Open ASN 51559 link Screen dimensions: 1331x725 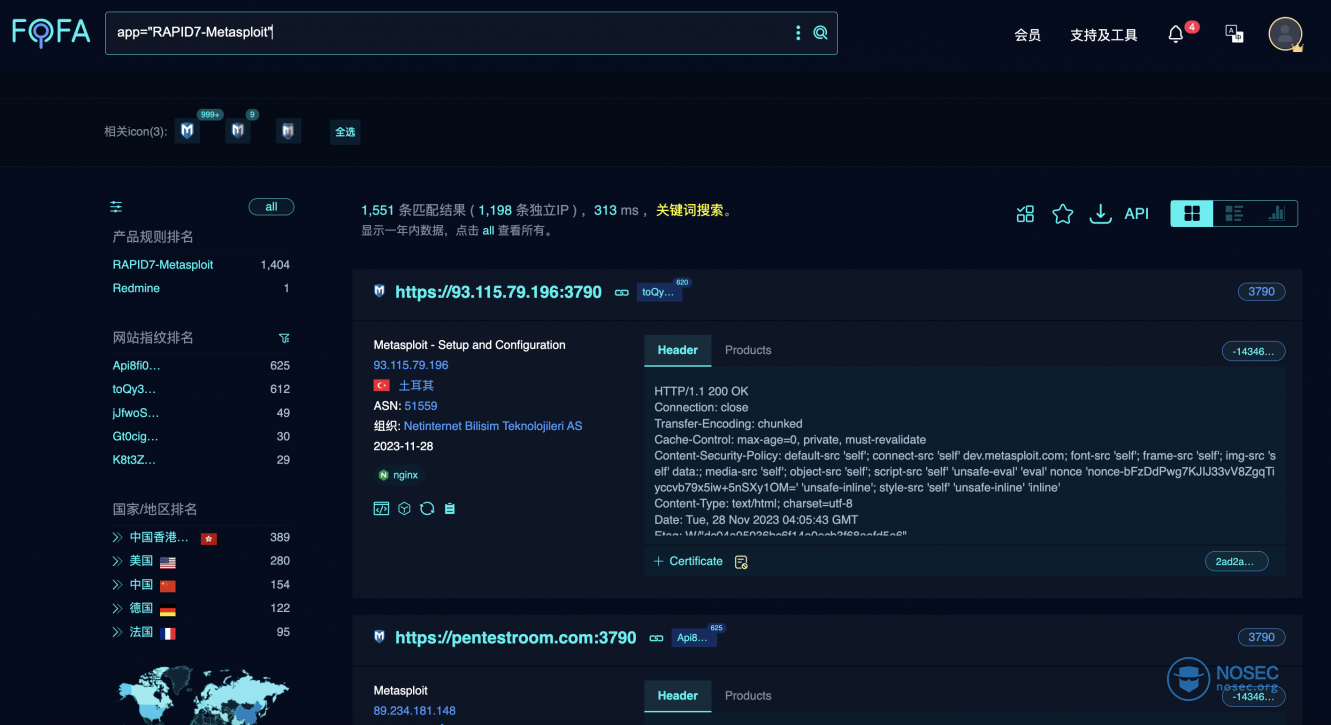click(421, 406)
